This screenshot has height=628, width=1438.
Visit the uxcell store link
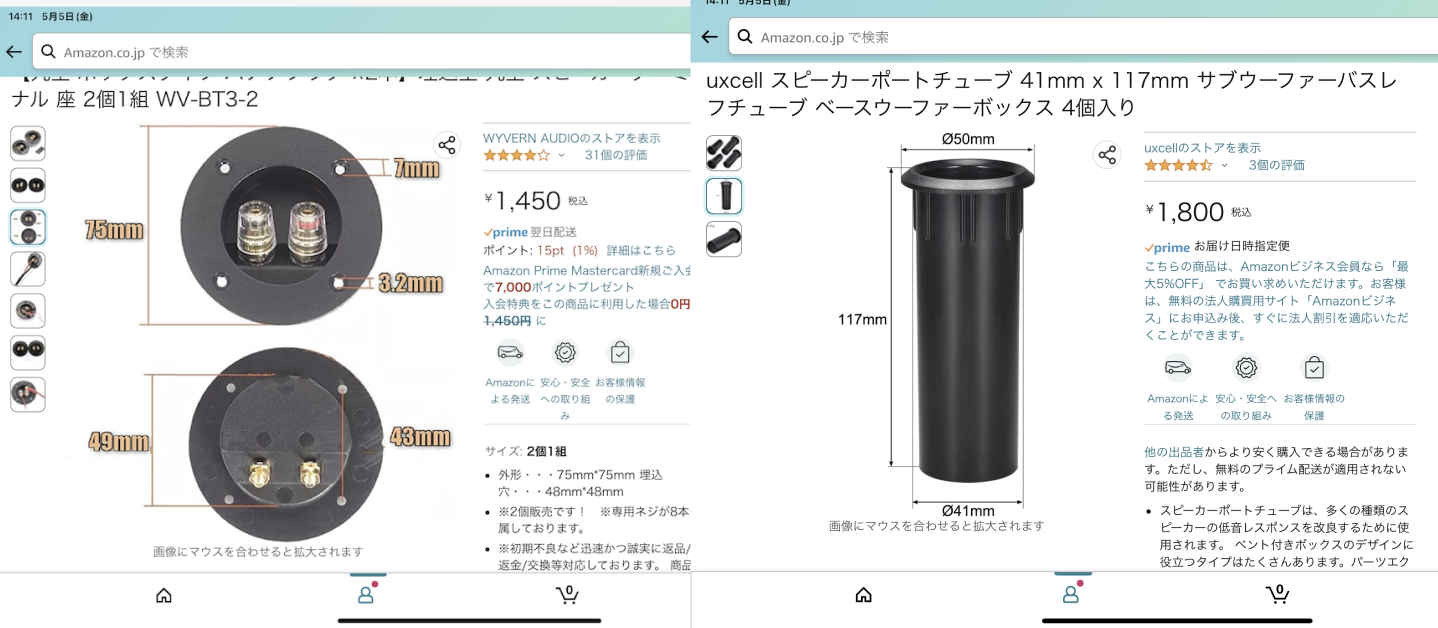[x=1202, y=148]
